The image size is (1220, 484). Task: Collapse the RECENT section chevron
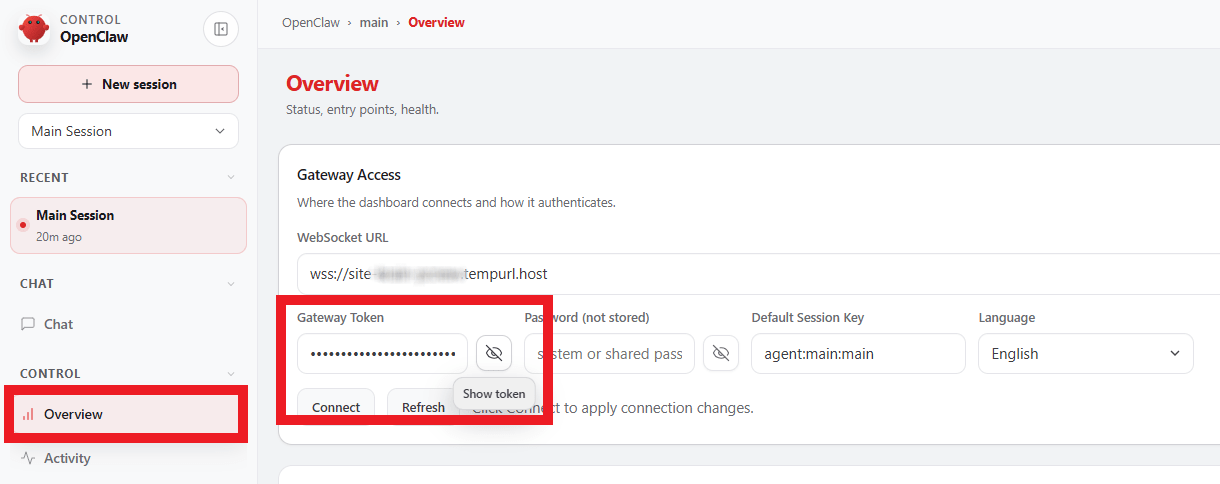[x=231, y=178]
